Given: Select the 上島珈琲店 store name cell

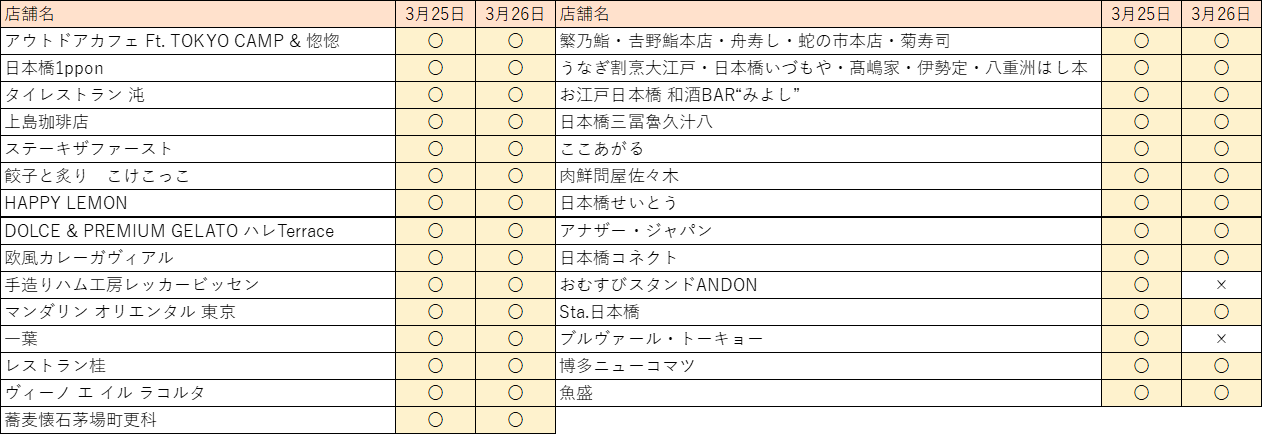Looking at the screenshot, I should point(199,122).
